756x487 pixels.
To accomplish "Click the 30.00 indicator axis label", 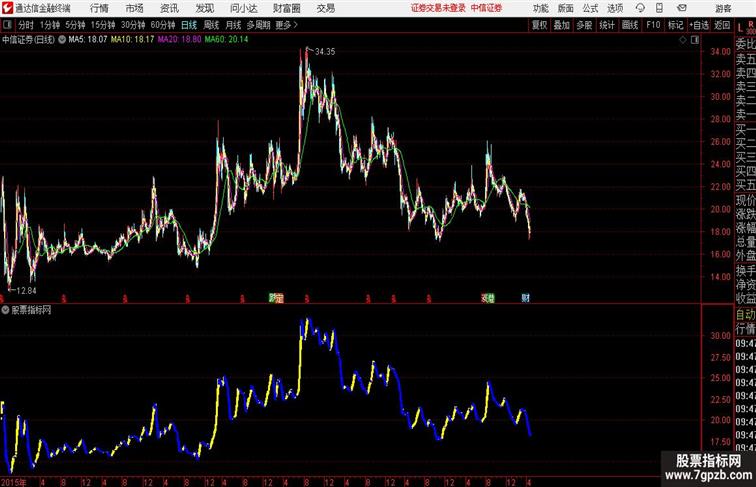I will pyautogui.click(x=720, y=336).
